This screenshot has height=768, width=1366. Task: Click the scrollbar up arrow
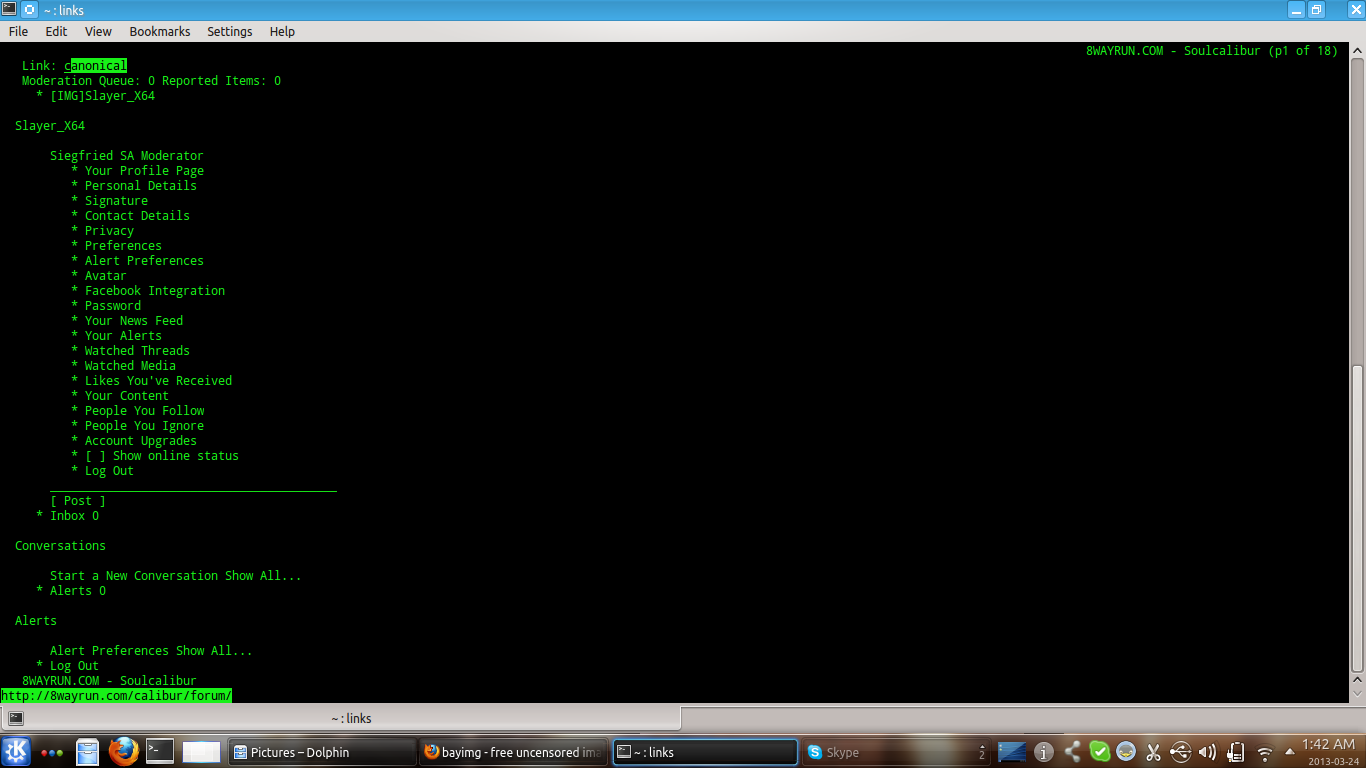pyautogui.click(x=1357, y=48)
